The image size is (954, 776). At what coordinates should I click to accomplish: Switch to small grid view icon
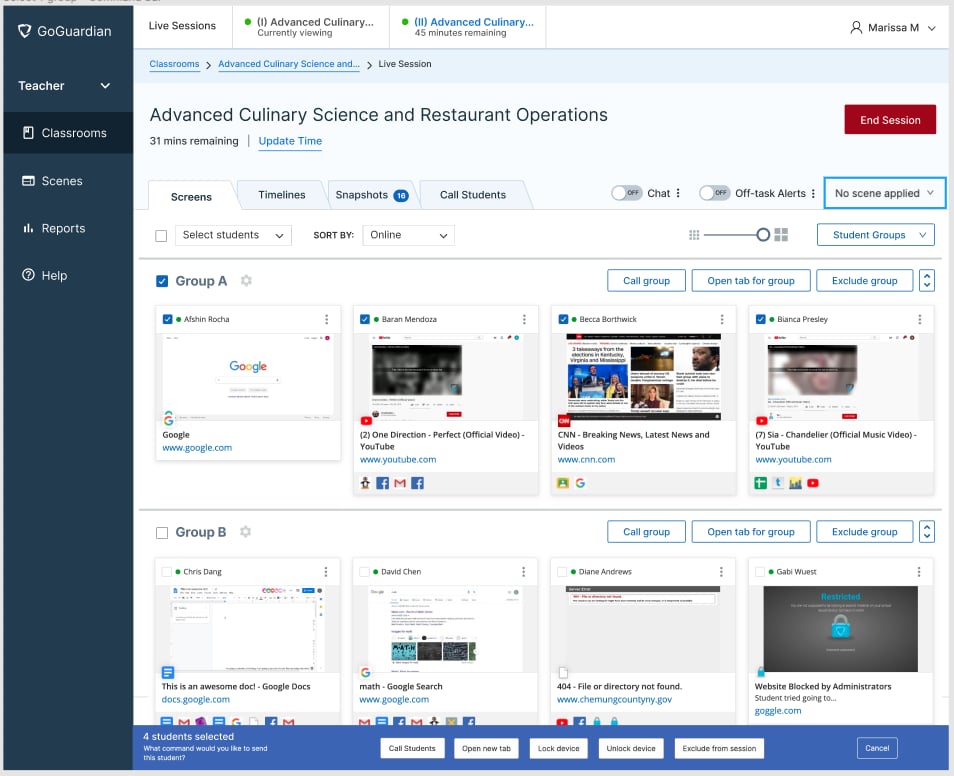tap(694, 235)
